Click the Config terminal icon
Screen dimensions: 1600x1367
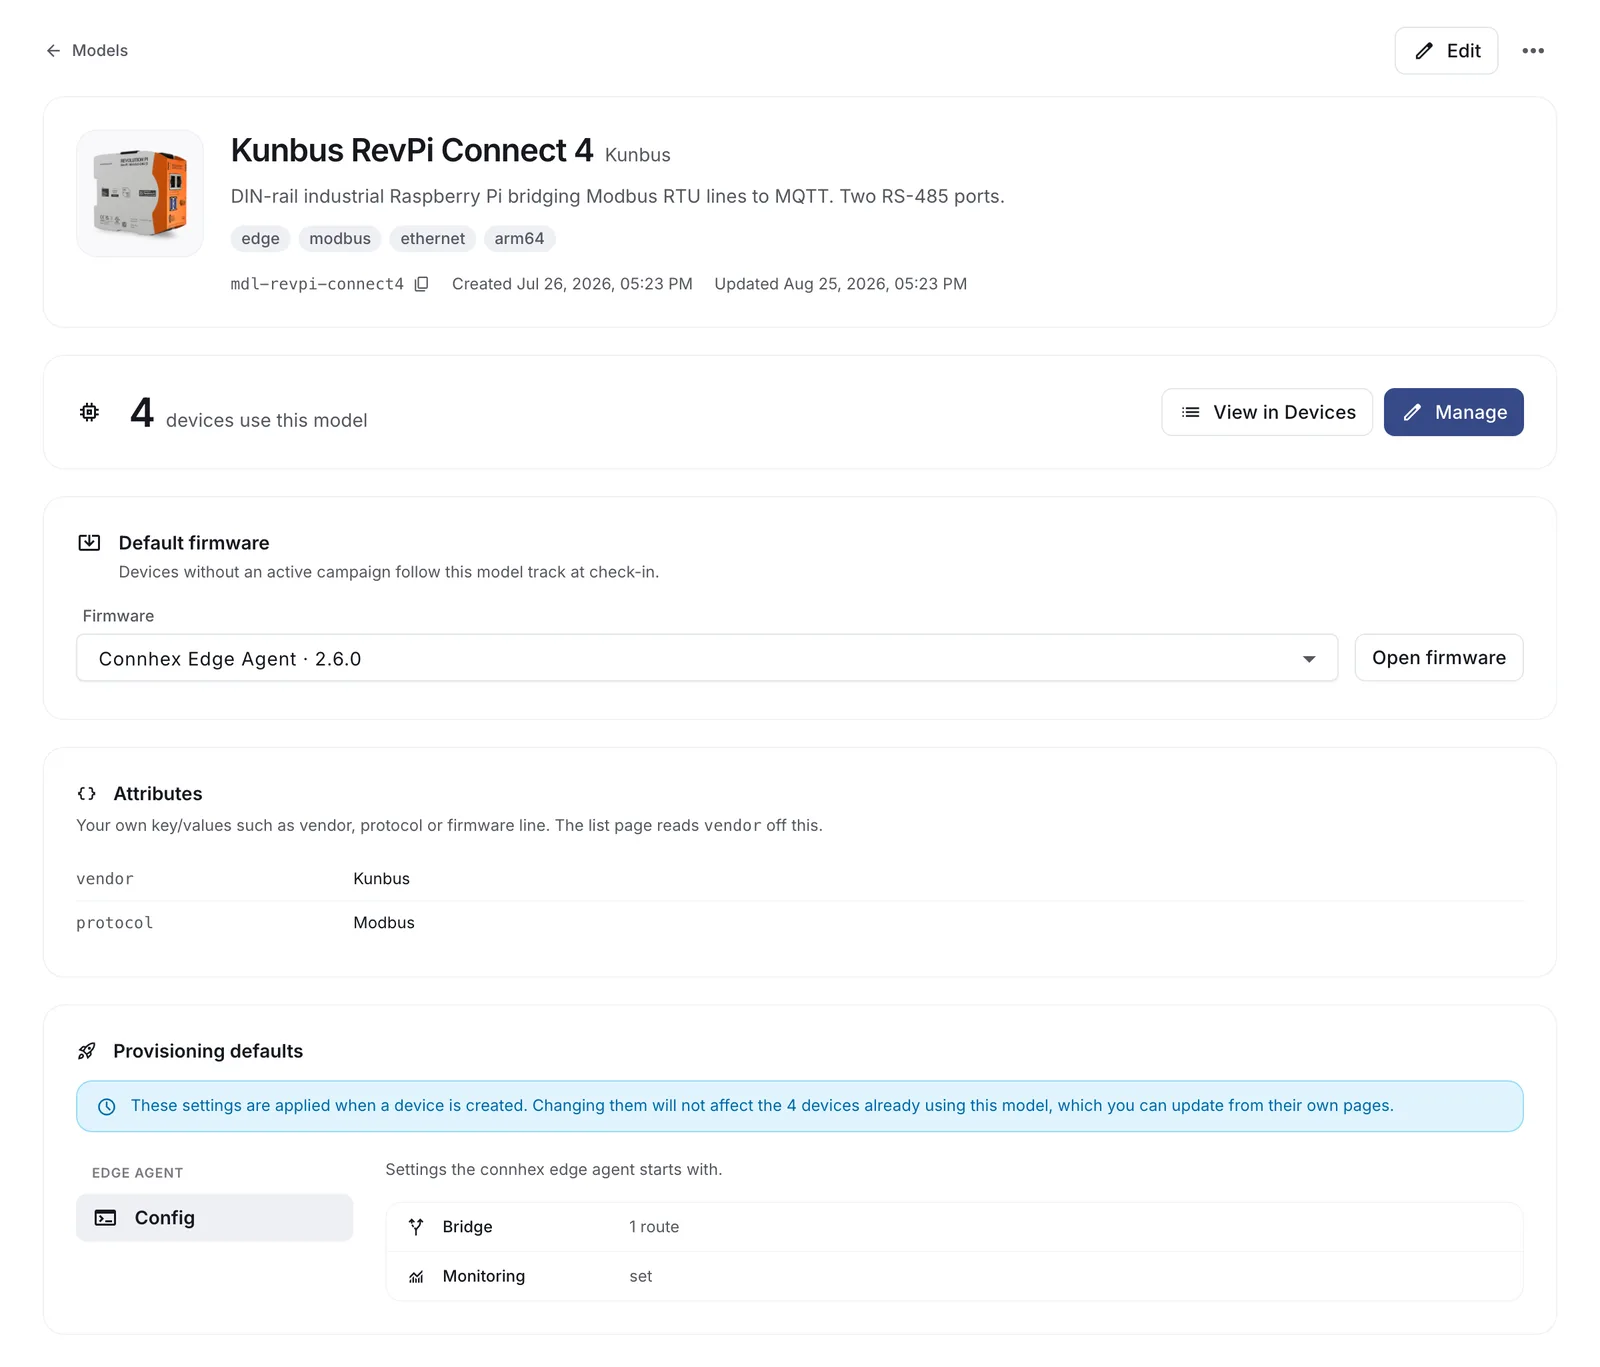click(105, 1218)
